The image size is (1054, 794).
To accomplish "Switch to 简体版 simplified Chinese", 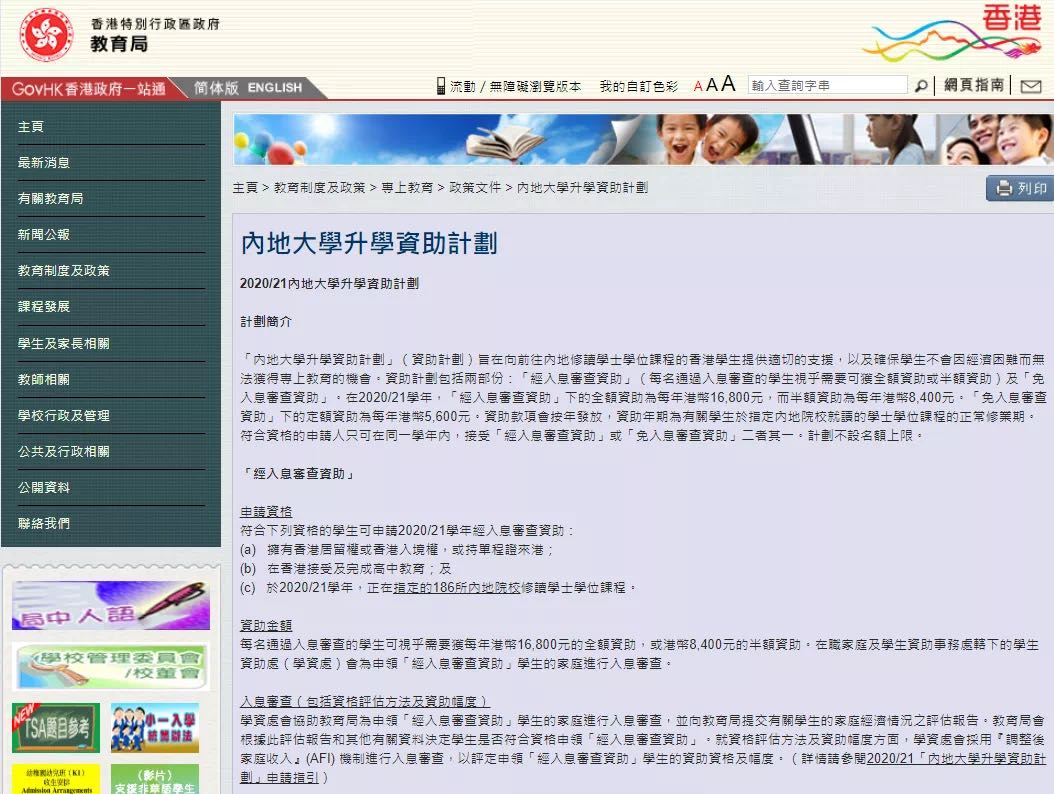I will 216,88.
